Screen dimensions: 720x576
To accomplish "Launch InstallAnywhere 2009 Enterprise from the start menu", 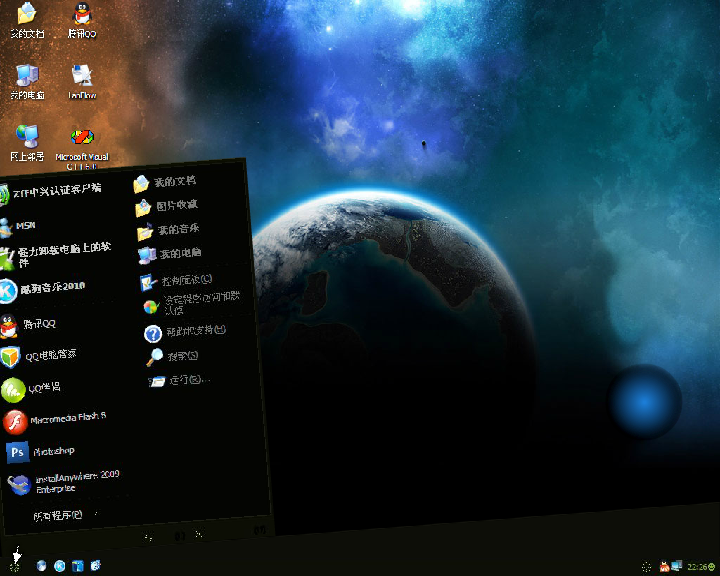I will [x=64, y=483].
